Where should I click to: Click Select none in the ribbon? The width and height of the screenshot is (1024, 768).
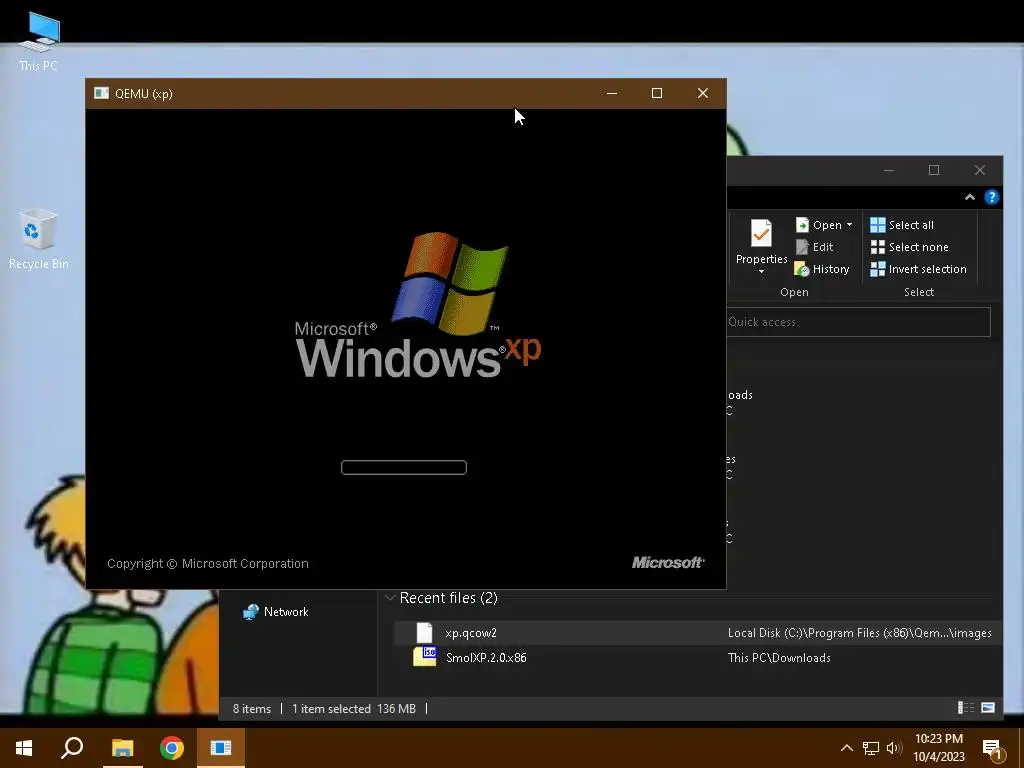[909, 247]
